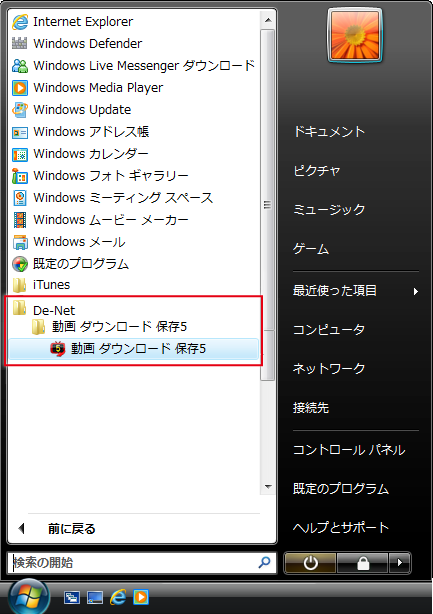Click the lock button
The width and height of the screenshot is (433, 614).
tap(363, 563)
